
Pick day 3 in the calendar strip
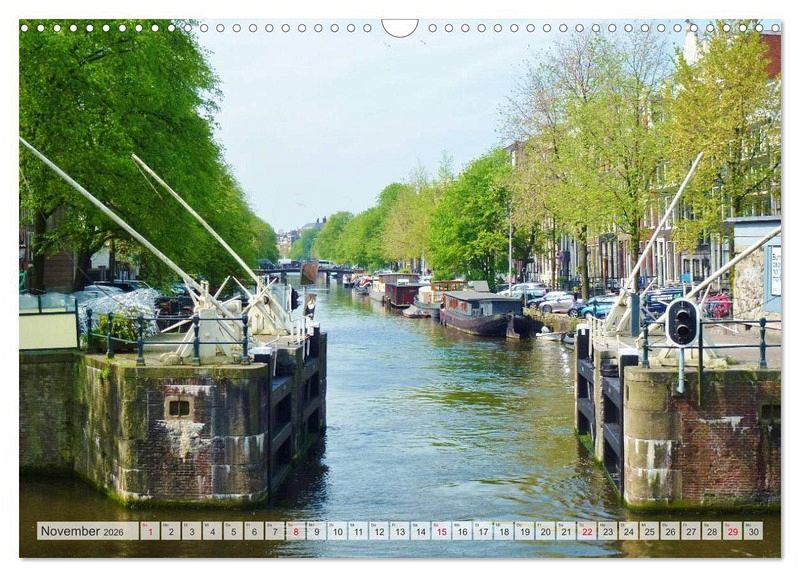pyautogui.click(x=192, y=531)
